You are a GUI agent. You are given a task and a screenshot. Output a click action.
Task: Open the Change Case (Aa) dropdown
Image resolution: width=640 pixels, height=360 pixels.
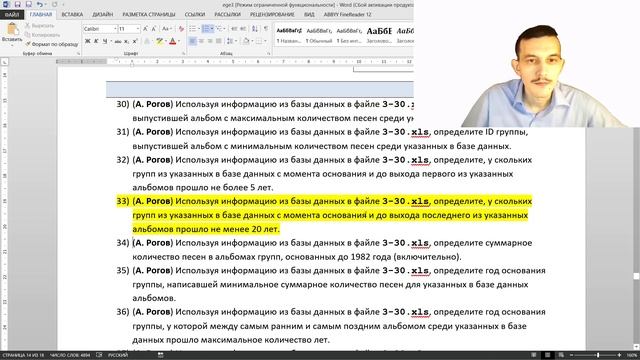click(167, 29)
